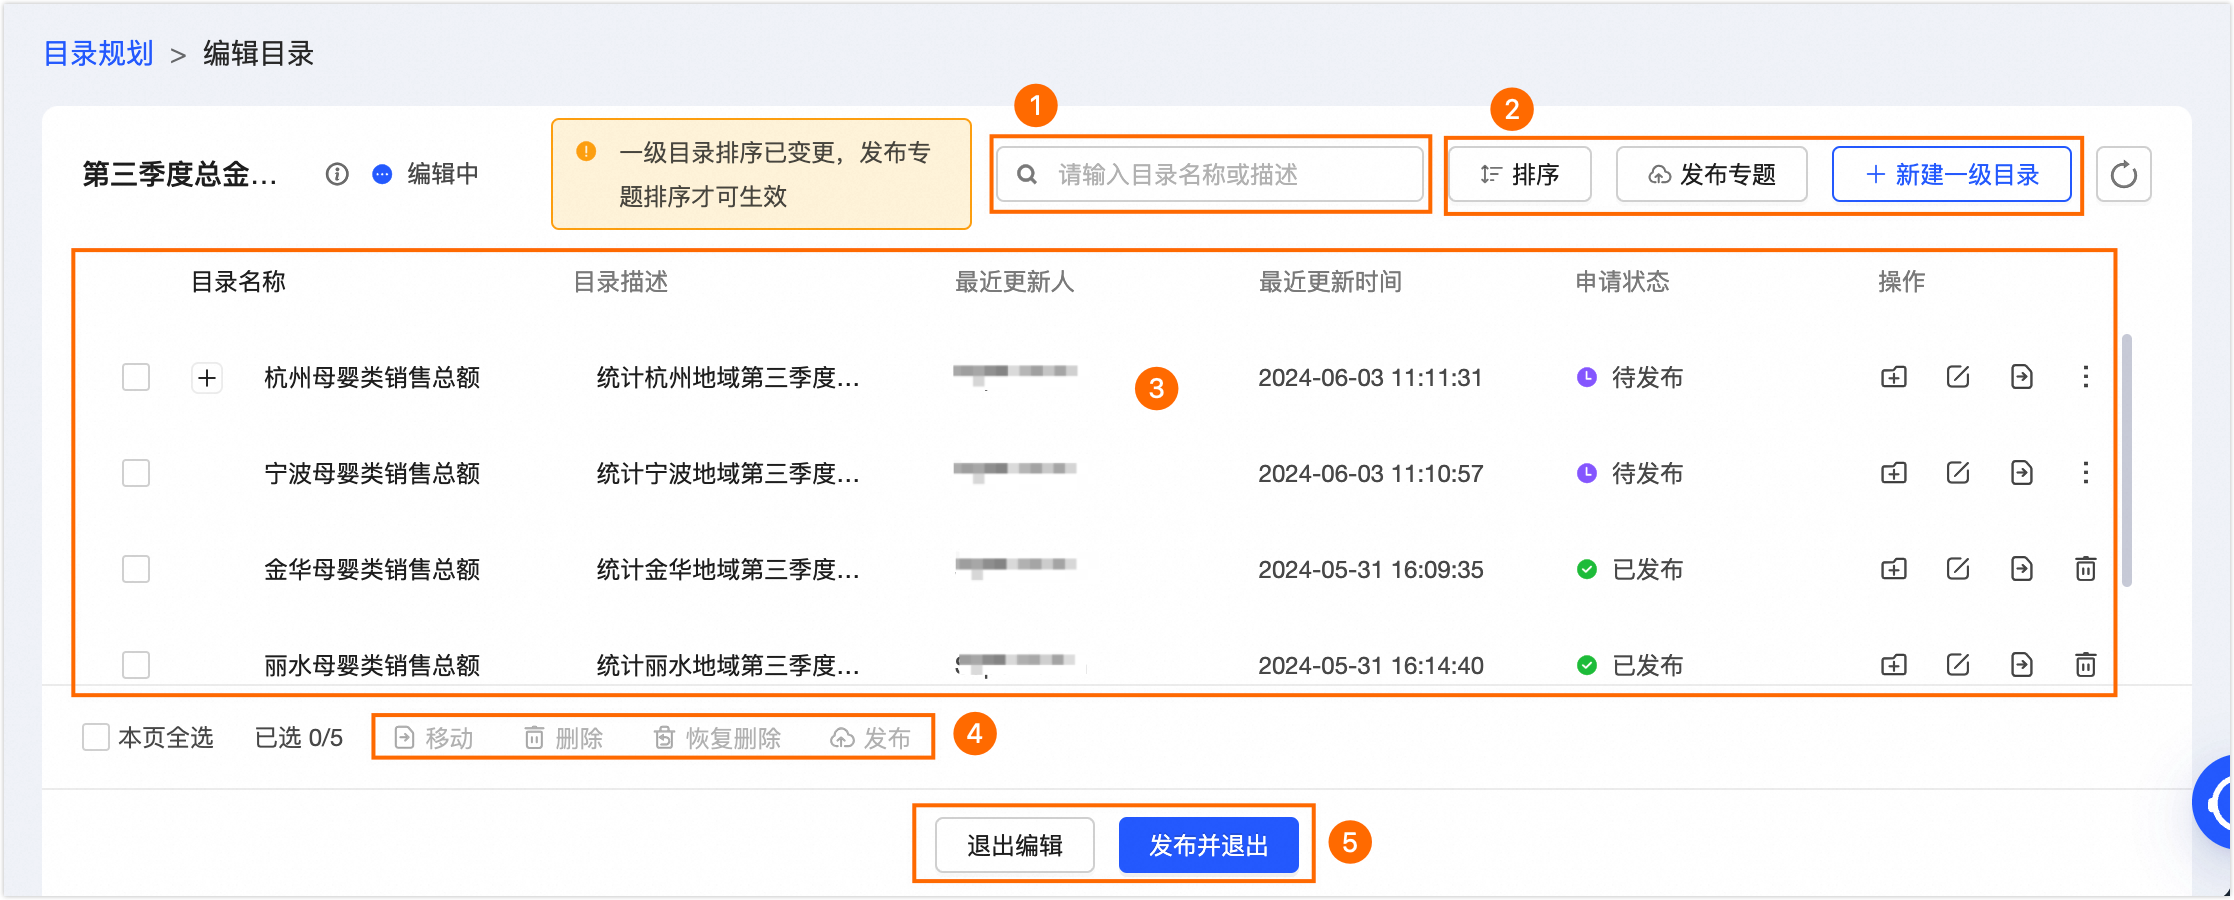Move icon in 杭州母婴类销售总额 row
This screenshot has height=900, width=2234.
coord(2022,377)
